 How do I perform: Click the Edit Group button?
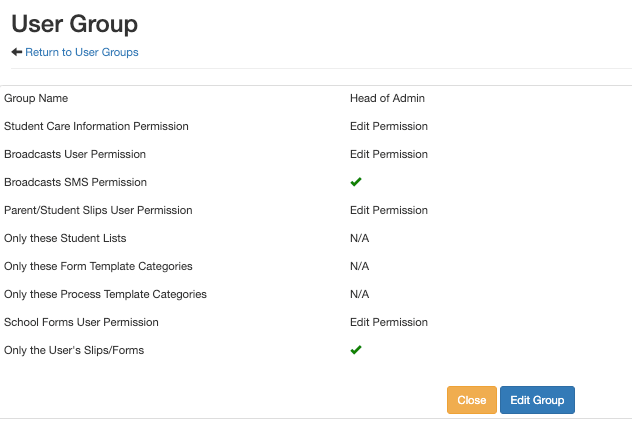(537, 400)
